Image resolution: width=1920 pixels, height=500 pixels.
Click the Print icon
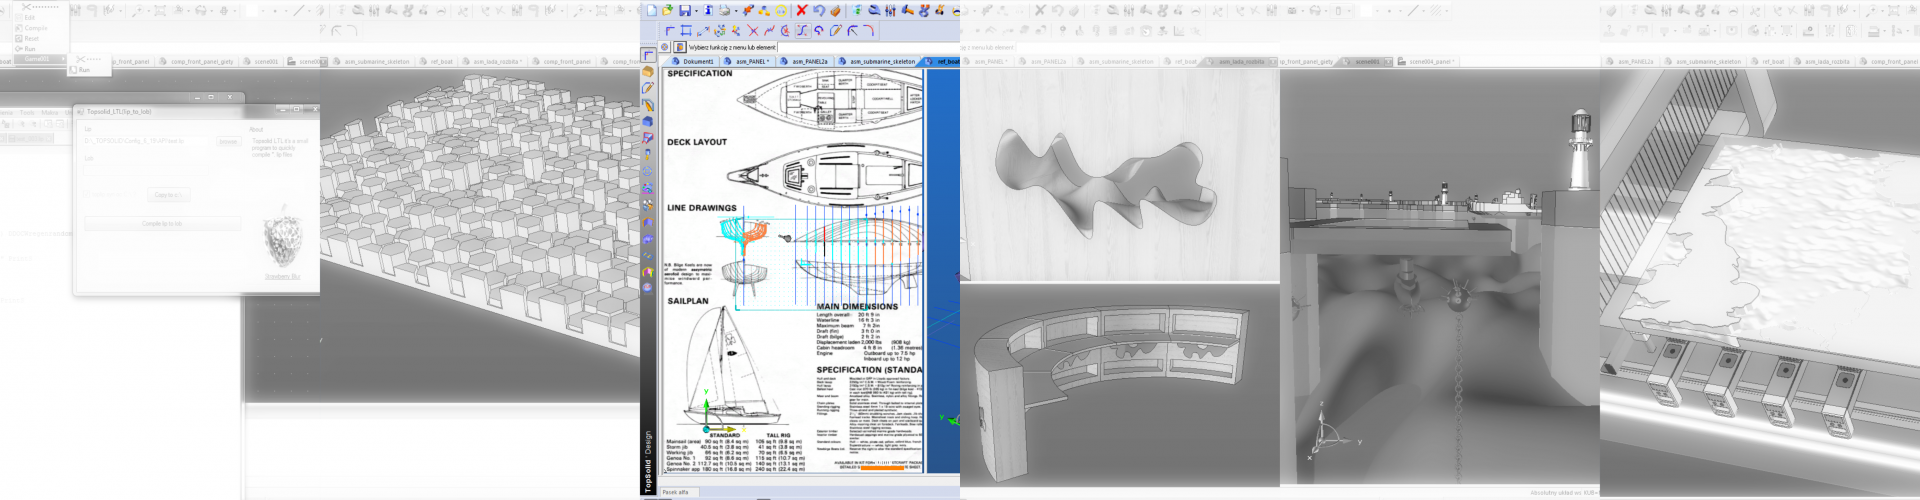click(x=724, y=10)
